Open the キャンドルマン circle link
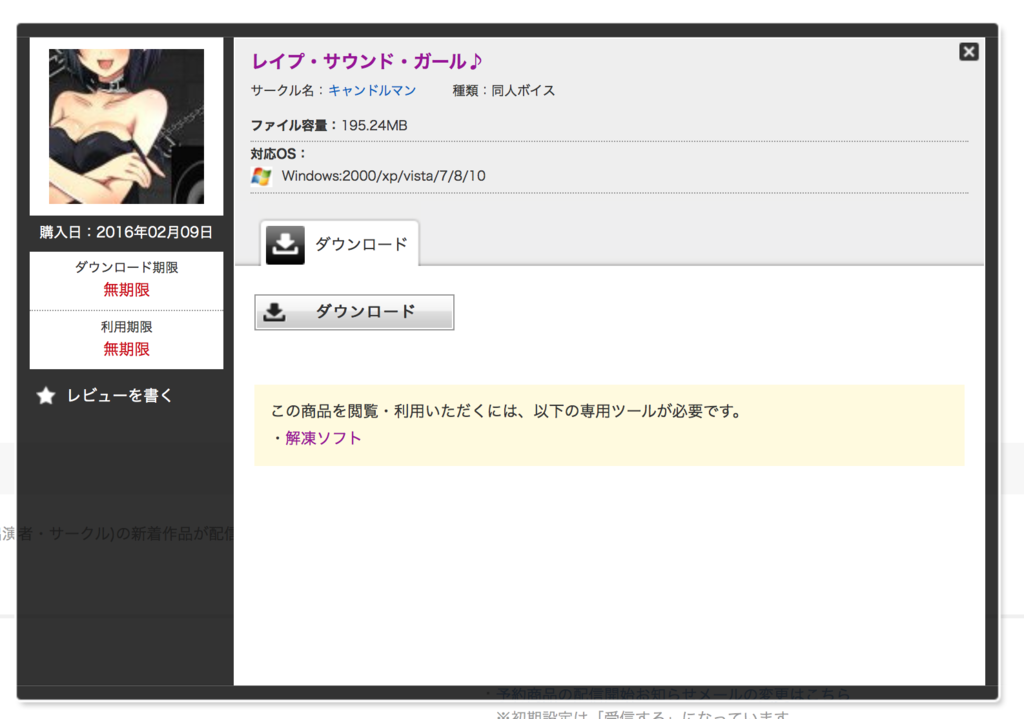Screen dimensions: 1024x719 point(372,91)
